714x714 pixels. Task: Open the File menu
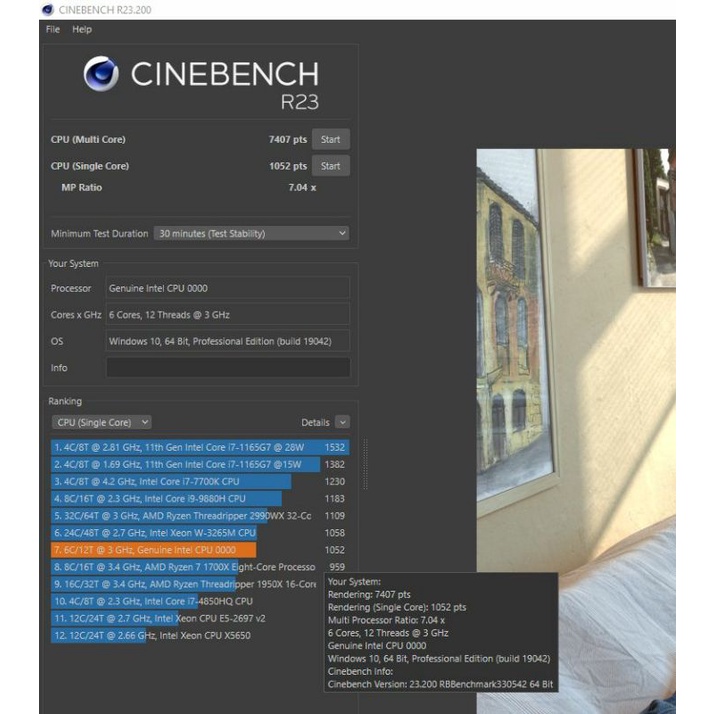pos(53,29)
